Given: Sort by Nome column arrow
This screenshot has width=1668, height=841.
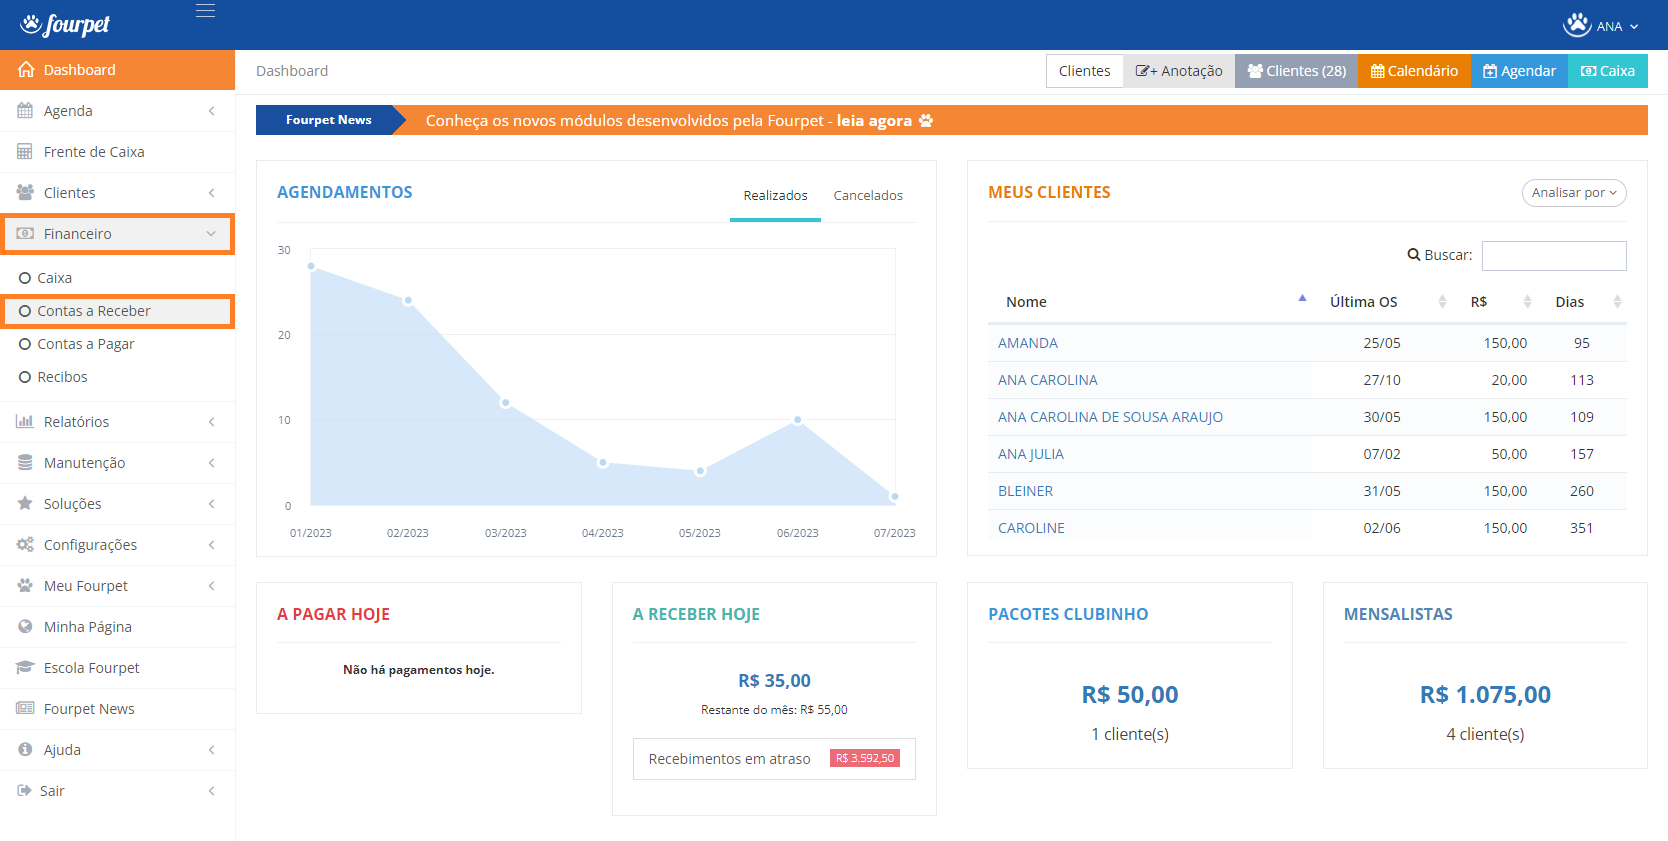Looking at the screenshot, I should coord(1302,298).
